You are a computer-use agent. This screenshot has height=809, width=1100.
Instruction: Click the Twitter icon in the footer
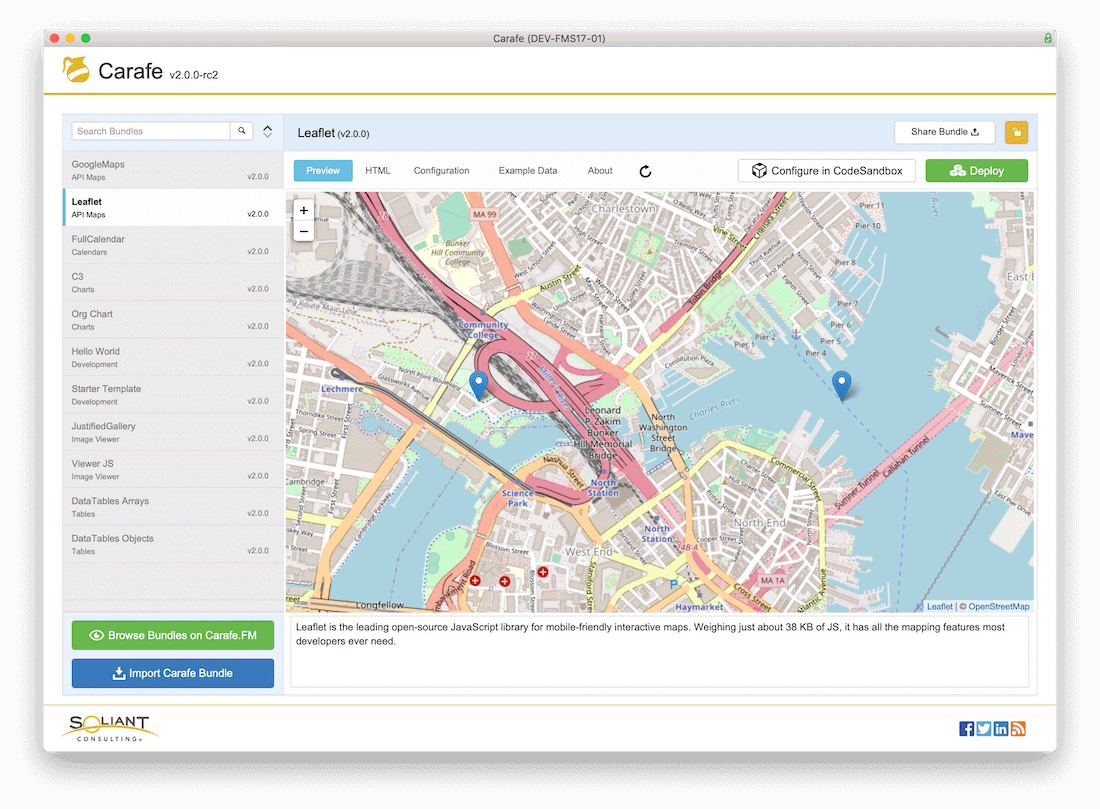[x=983, y=728]
